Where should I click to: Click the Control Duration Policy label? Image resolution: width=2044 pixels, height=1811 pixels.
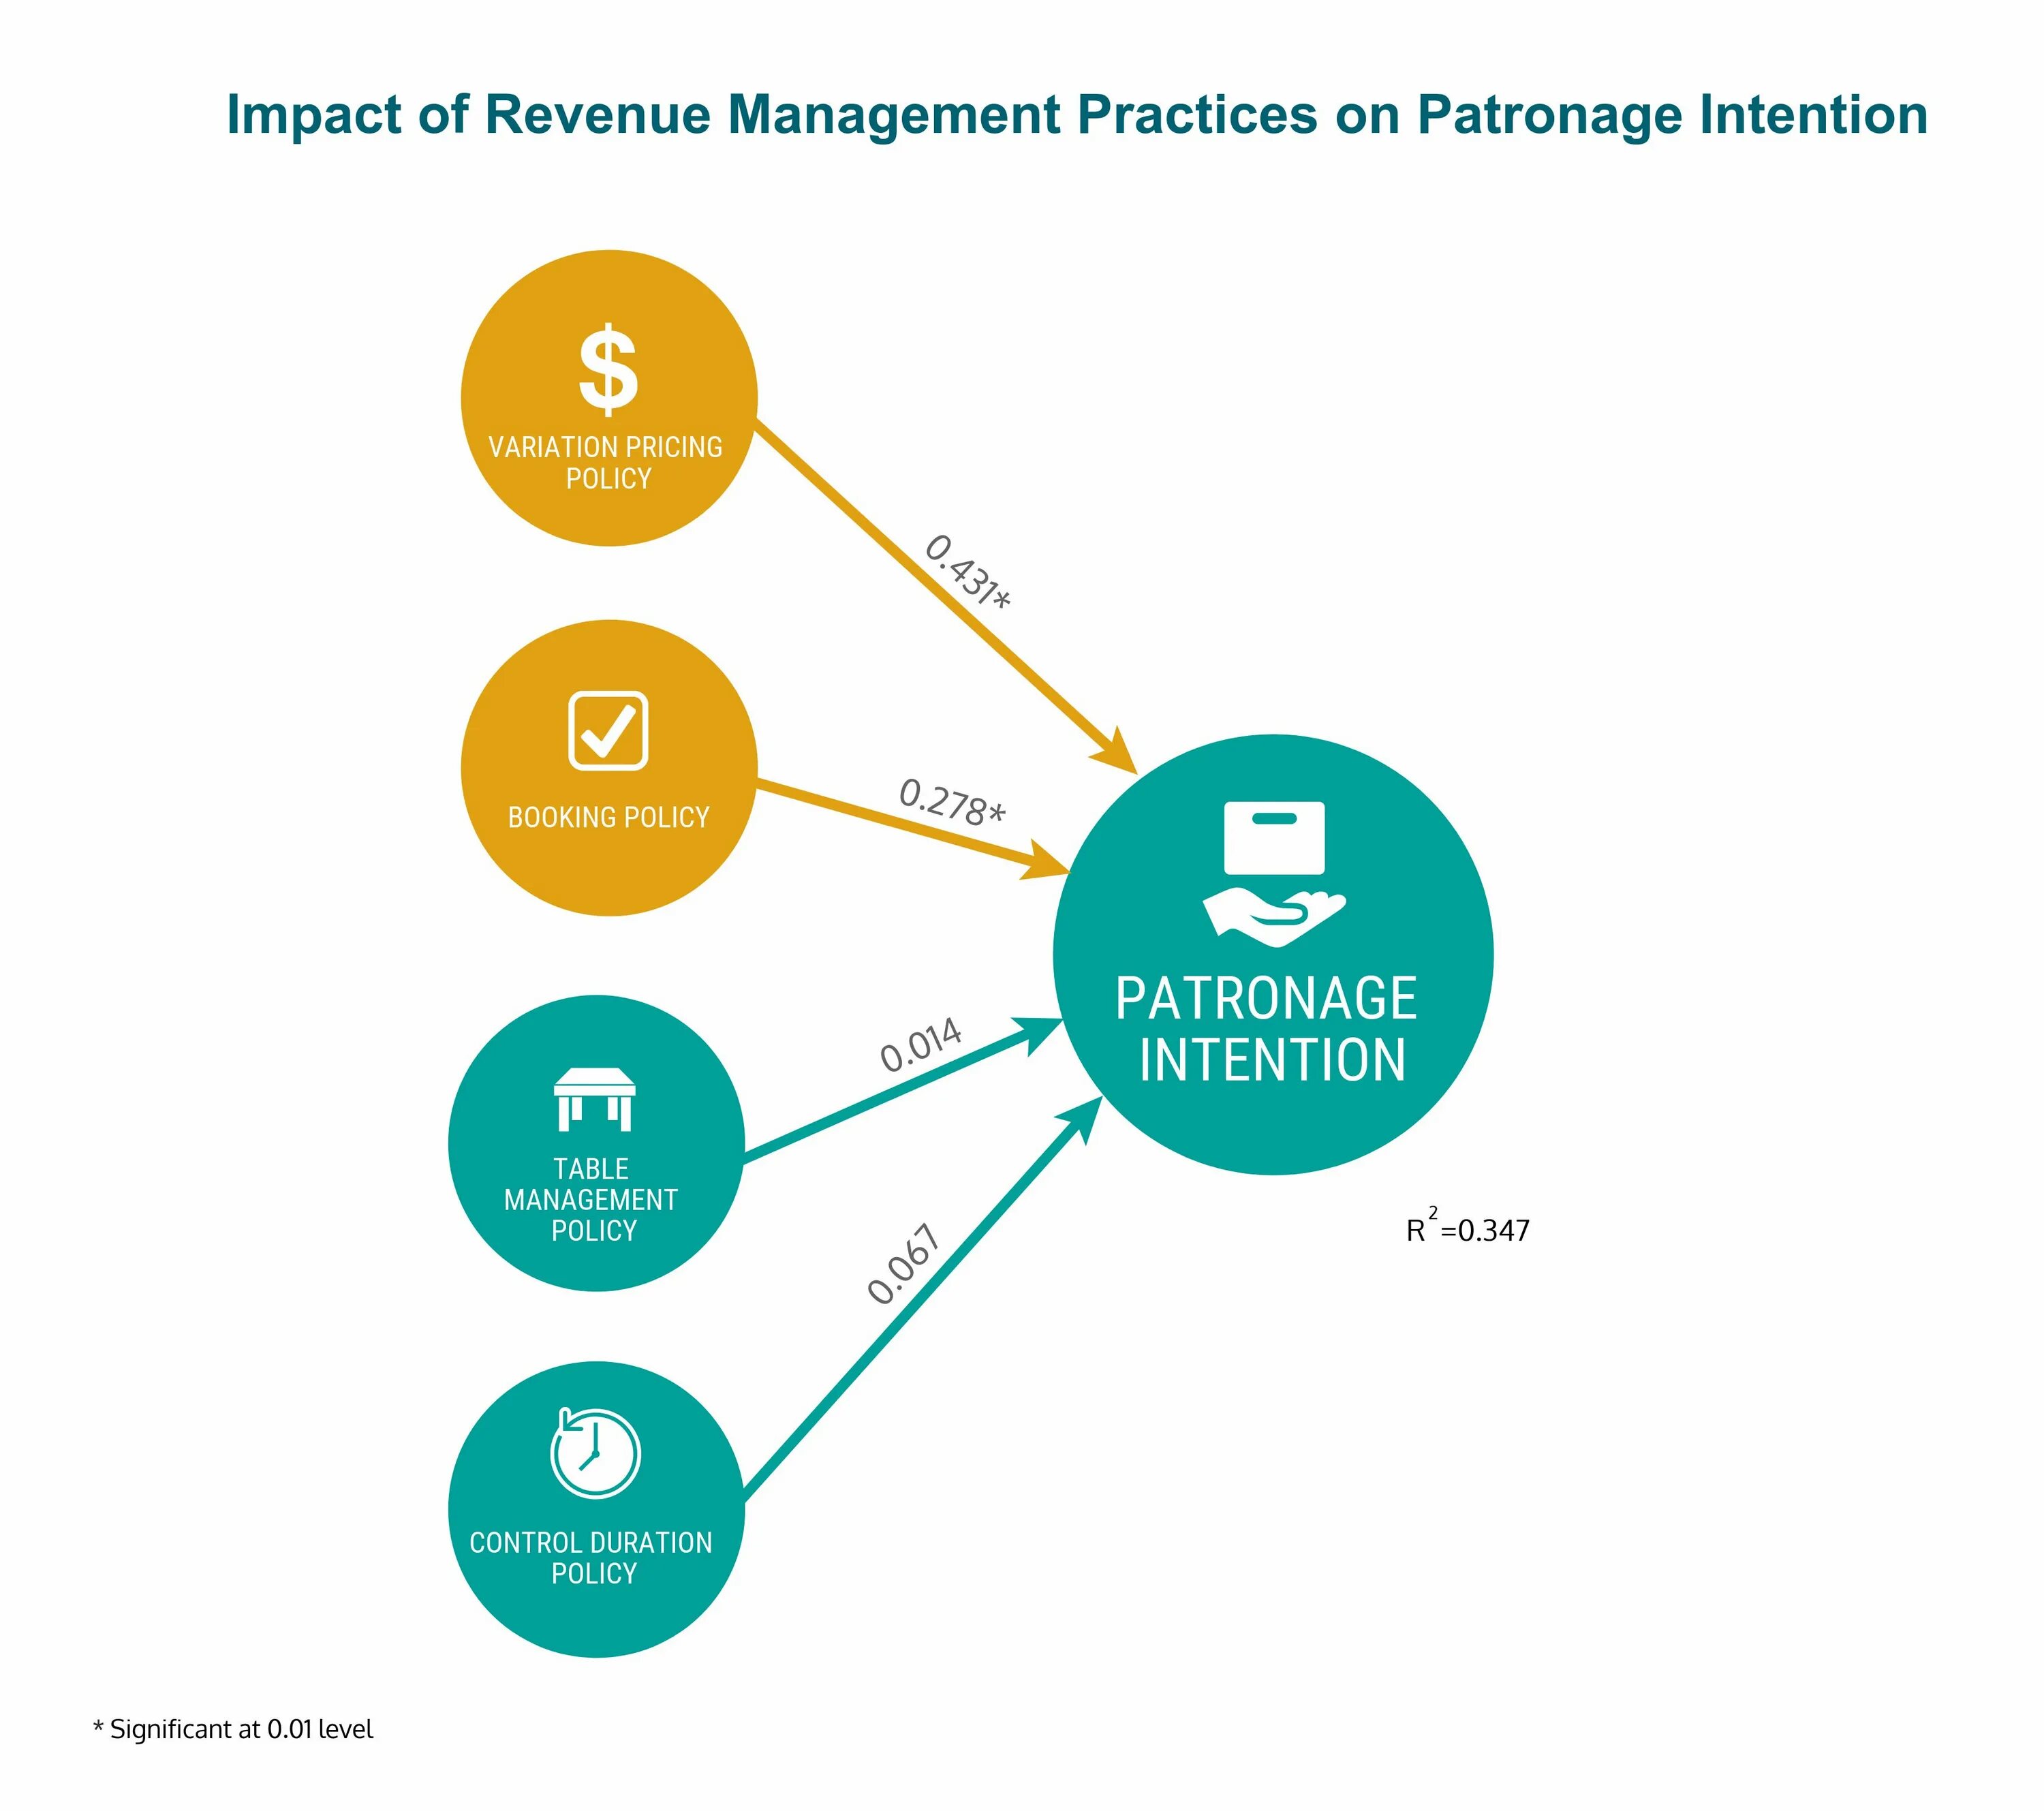(591, 1557)
